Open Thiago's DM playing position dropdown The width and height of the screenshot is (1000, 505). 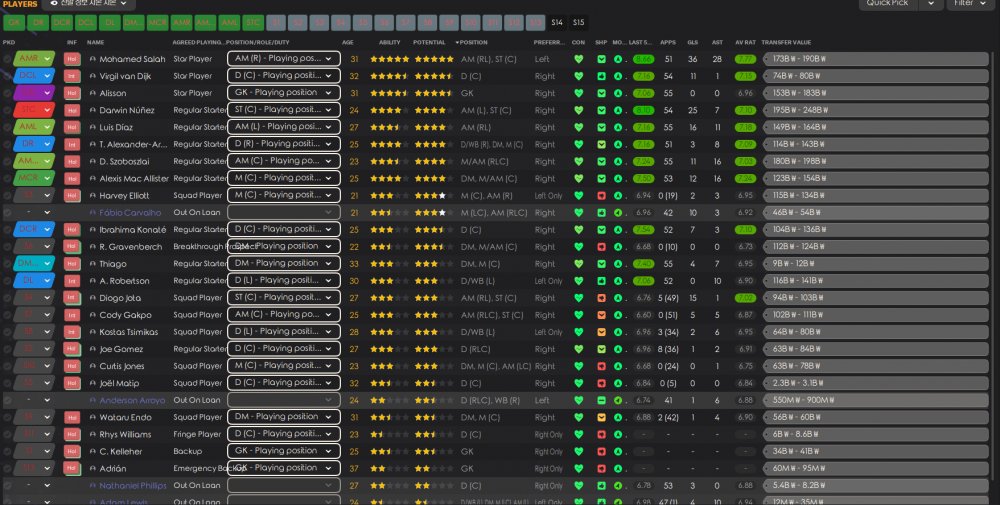(283, 263)
